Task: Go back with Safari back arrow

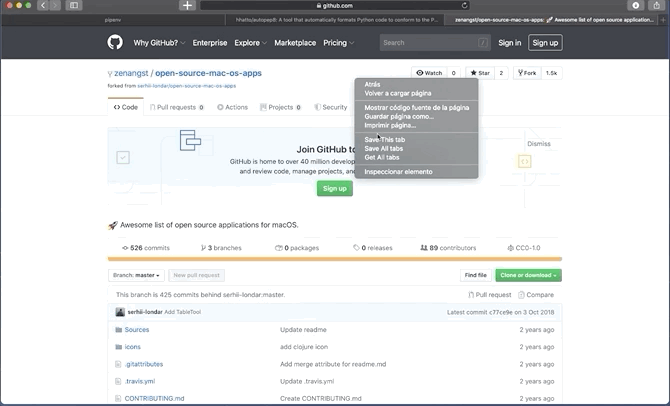Action: 43,5
